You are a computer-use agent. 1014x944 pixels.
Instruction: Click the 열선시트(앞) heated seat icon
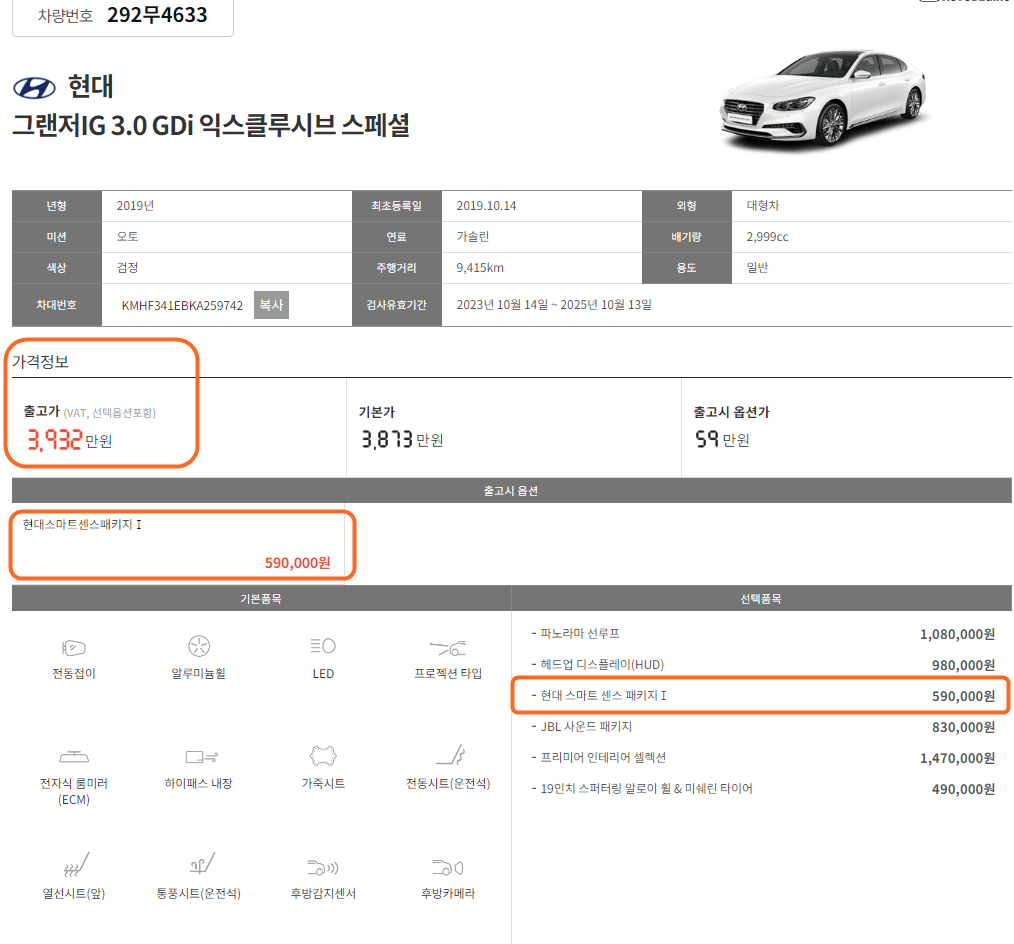(x=76, y=864)
